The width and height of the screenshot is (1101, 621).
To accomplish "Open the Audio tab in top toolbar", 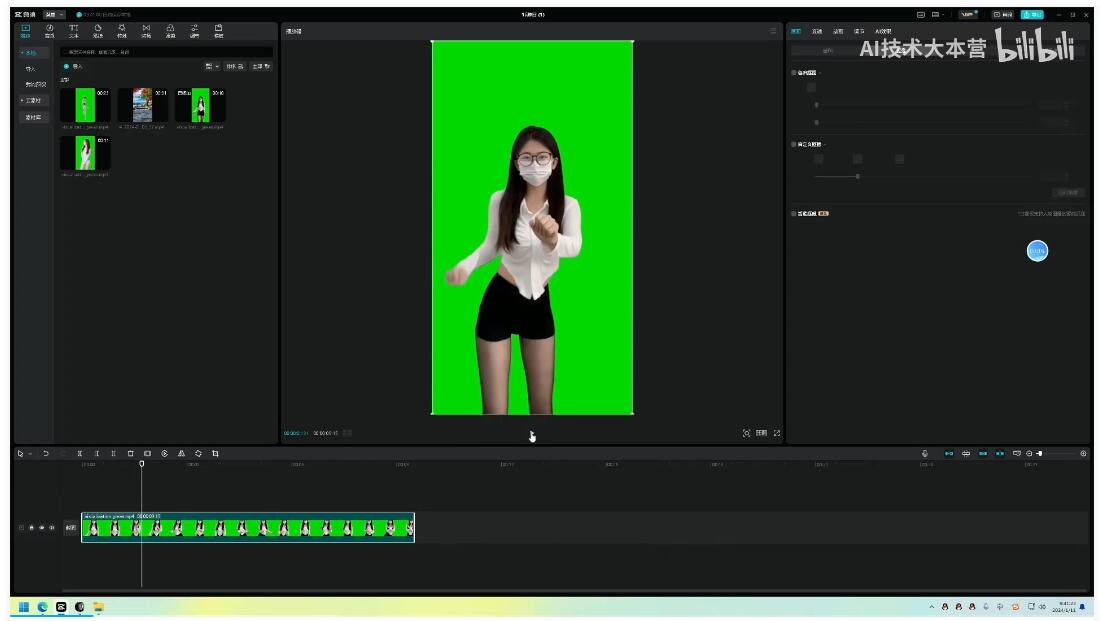I will (49, 30).
